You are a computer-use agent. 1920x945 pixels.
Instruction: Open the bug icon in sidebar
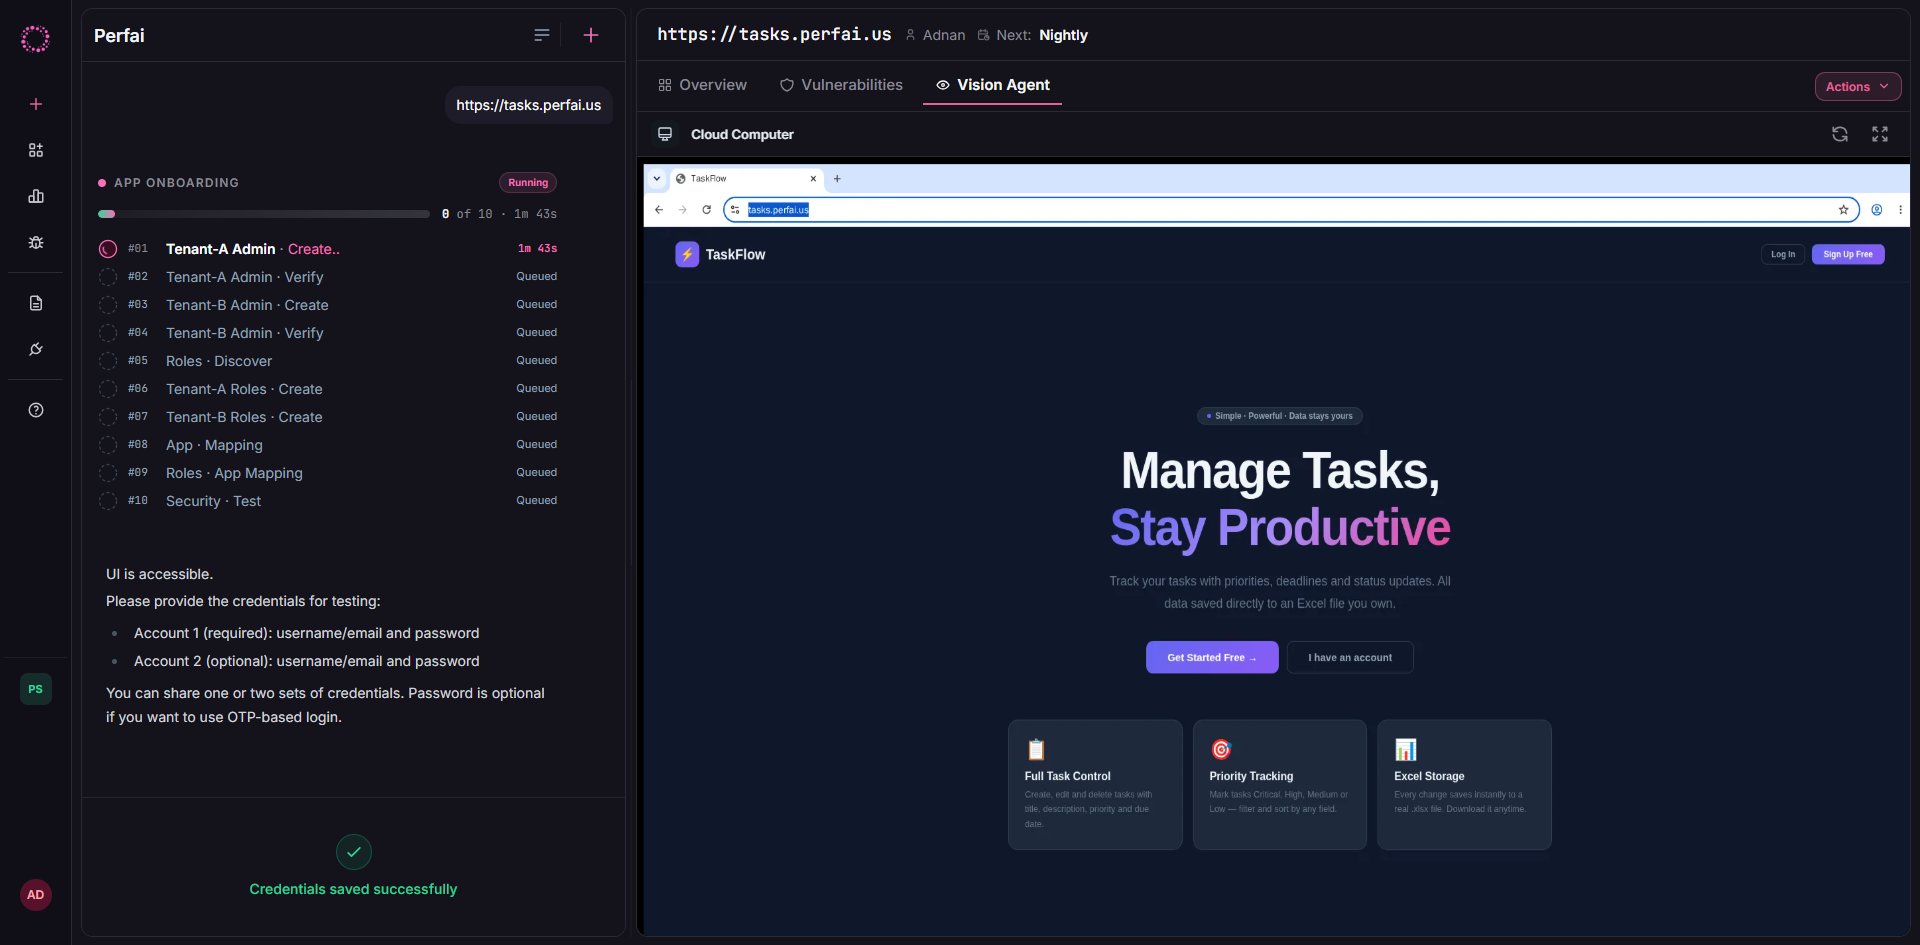[36, 242]
